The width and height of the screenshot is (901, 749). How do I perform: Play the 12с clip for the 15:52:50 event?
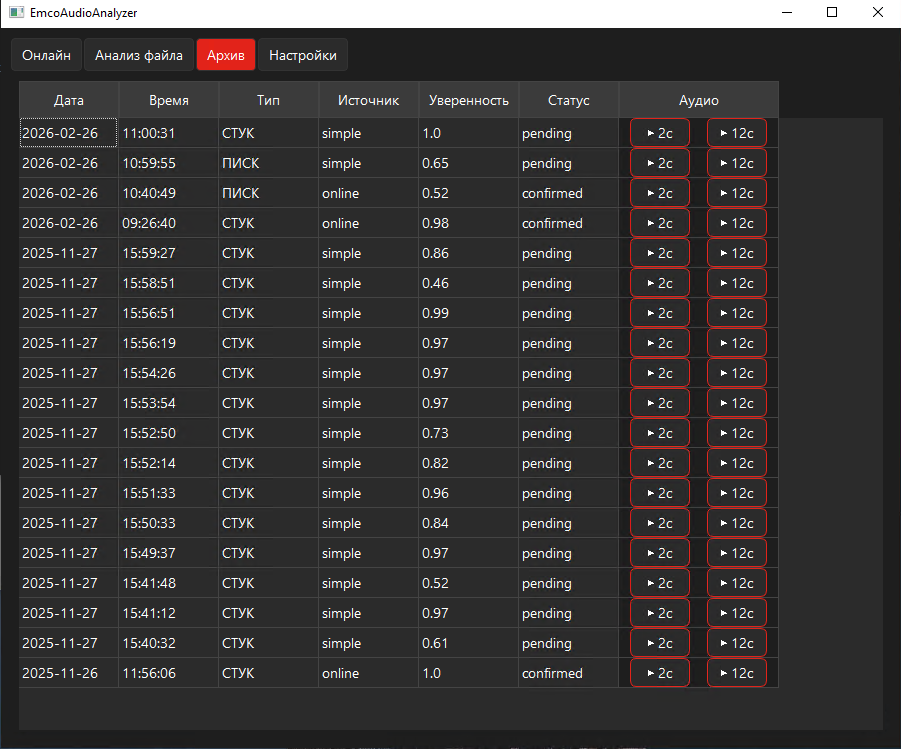[x=737, y=433]
